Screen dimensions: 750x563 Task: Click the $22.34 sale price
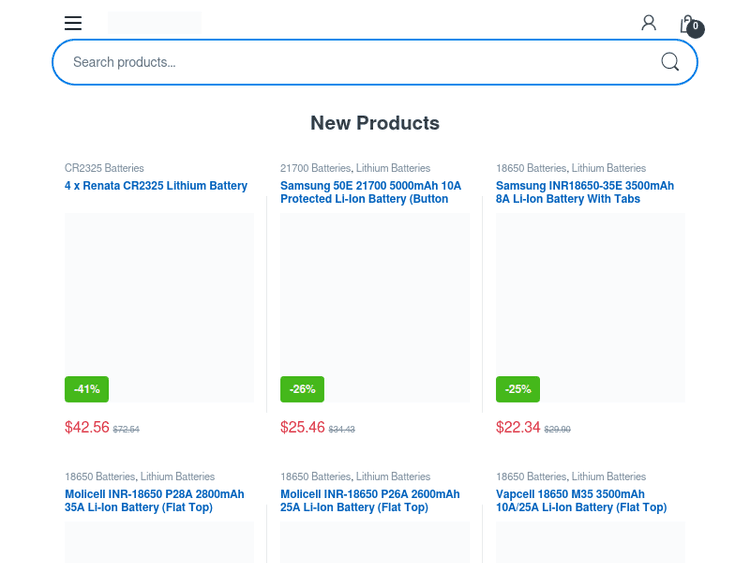coord(518,428)
